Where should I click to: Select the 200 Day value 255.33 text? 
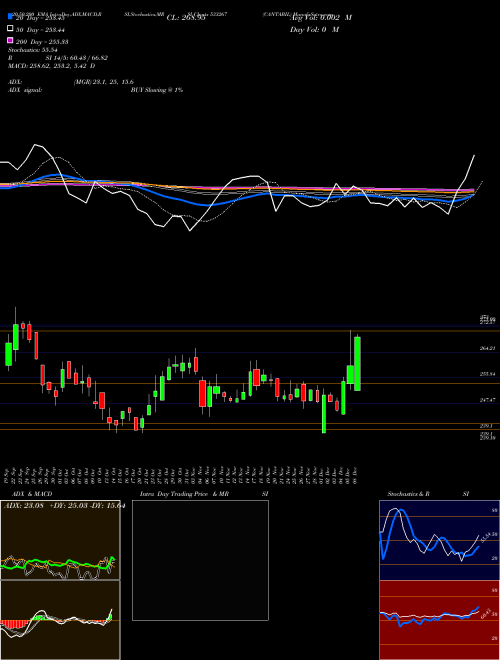[55, 42]
